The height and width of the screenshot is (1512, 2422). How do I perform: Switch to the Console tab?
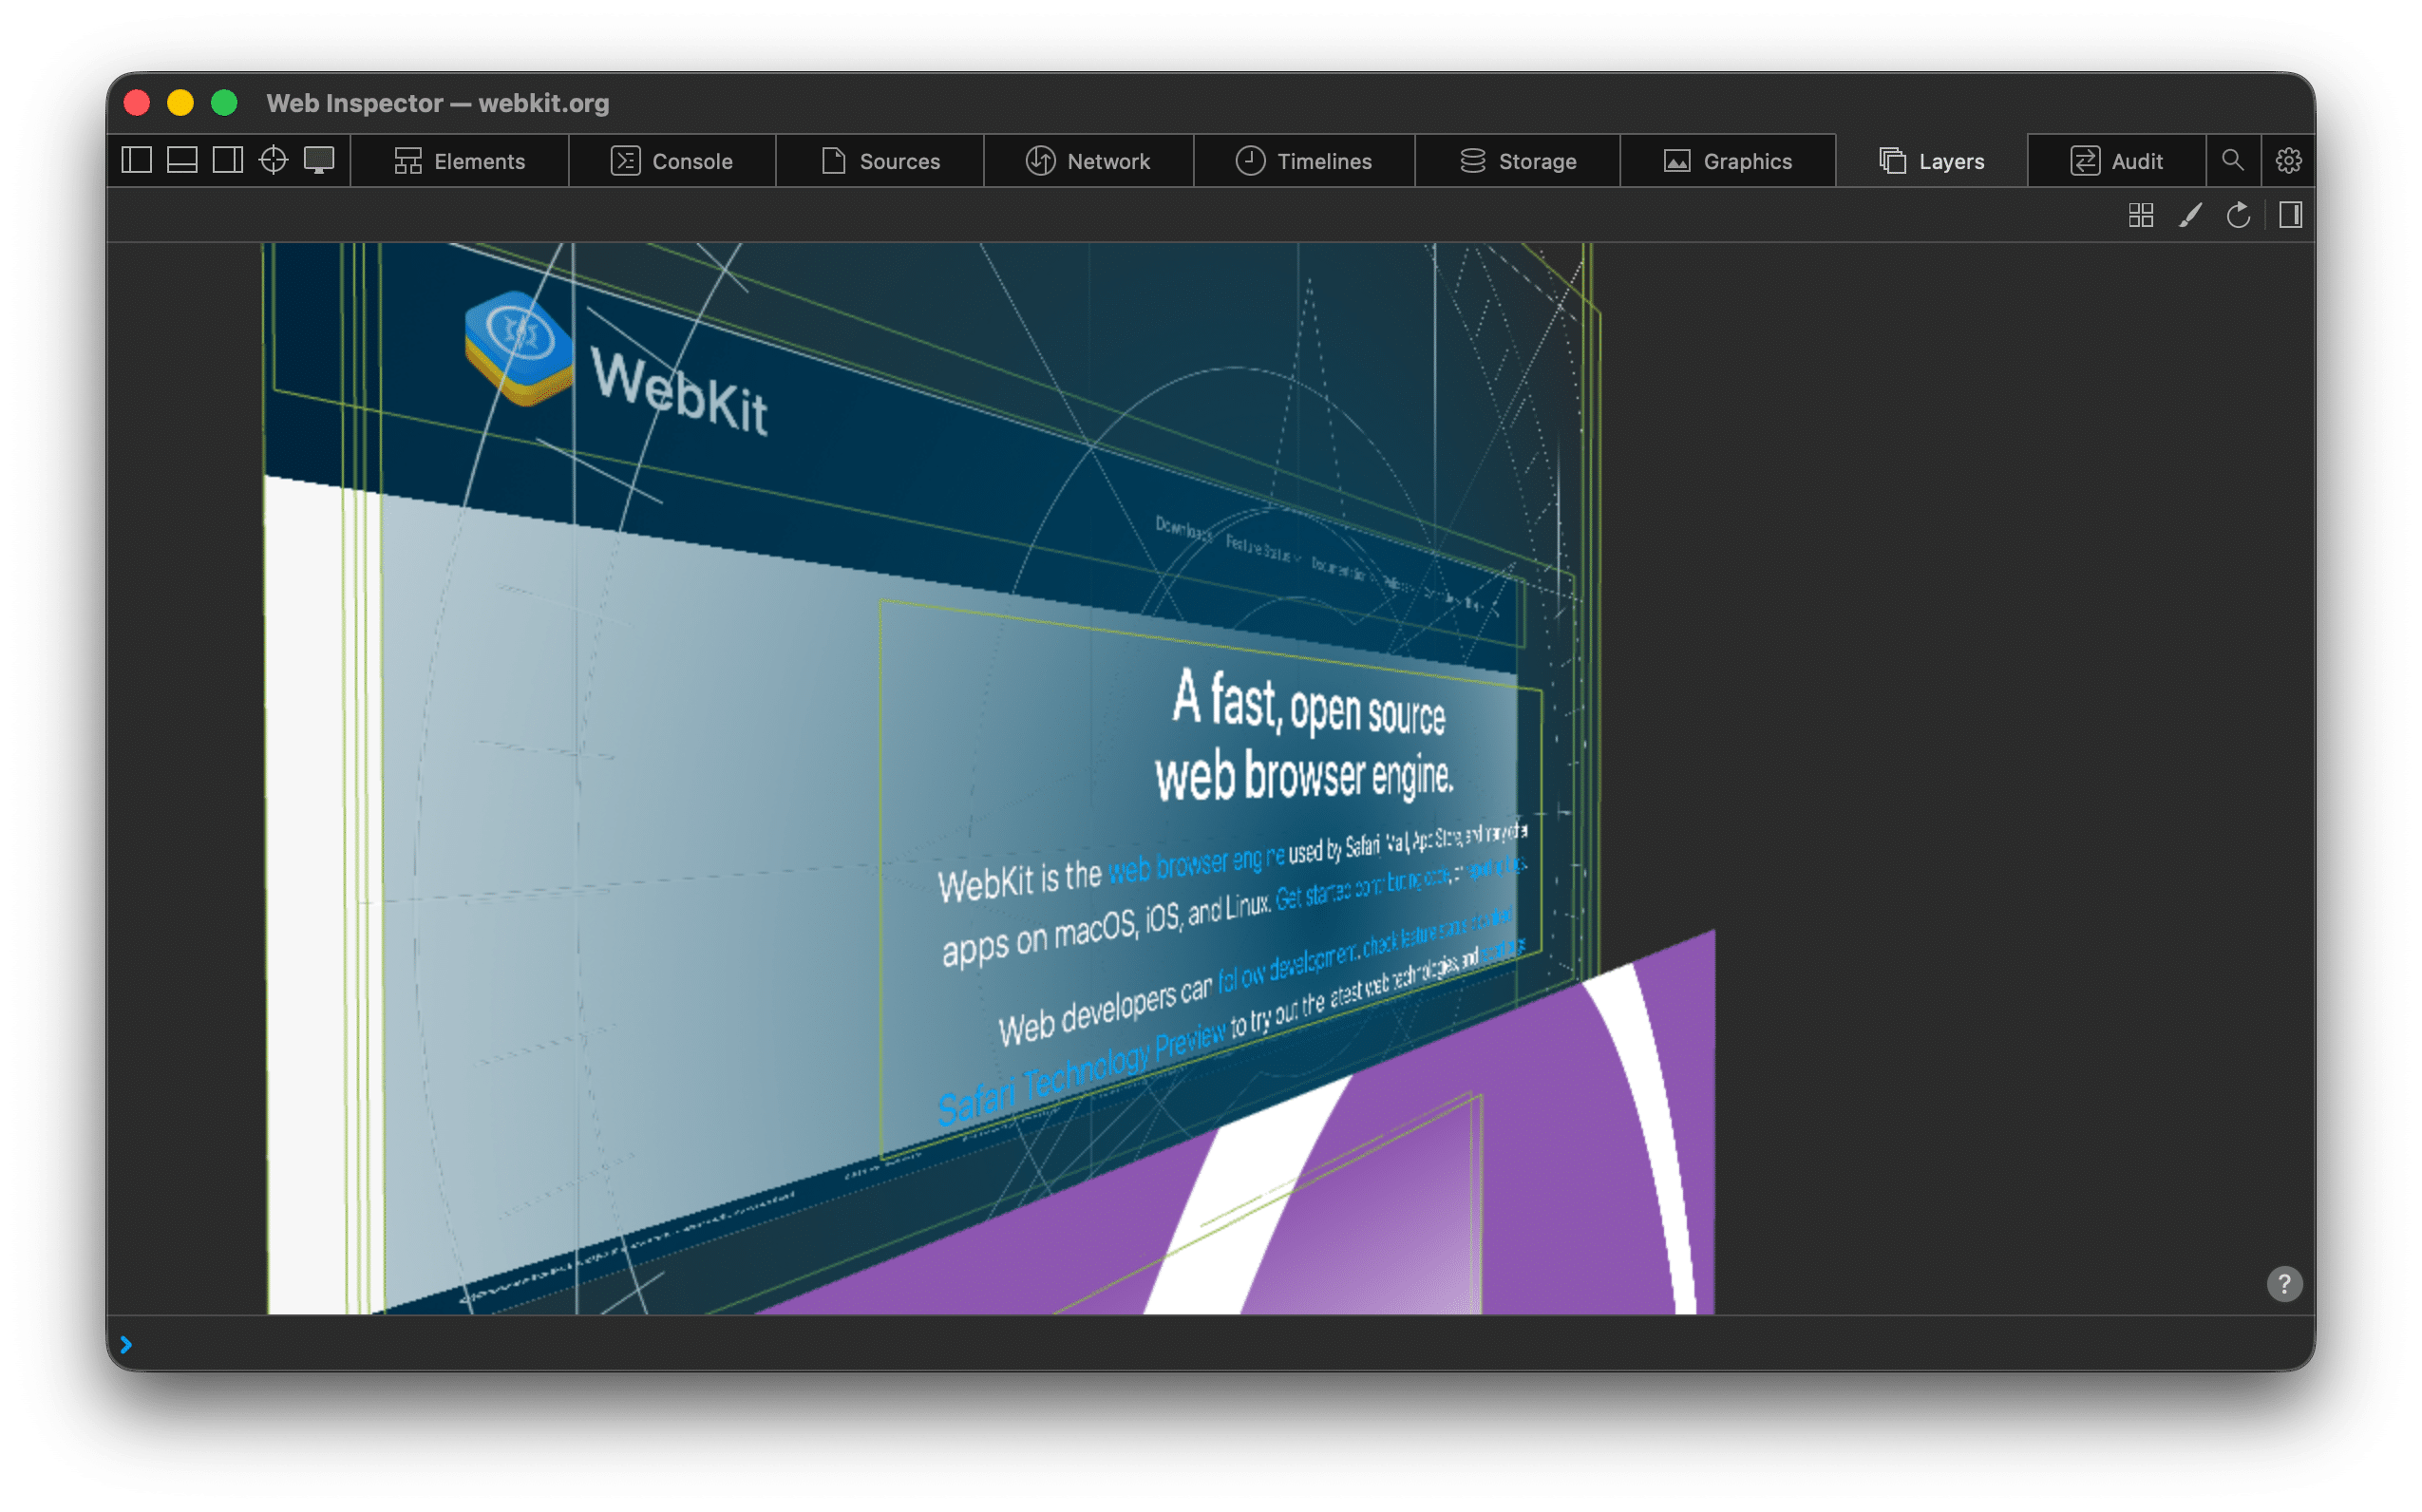672,161
